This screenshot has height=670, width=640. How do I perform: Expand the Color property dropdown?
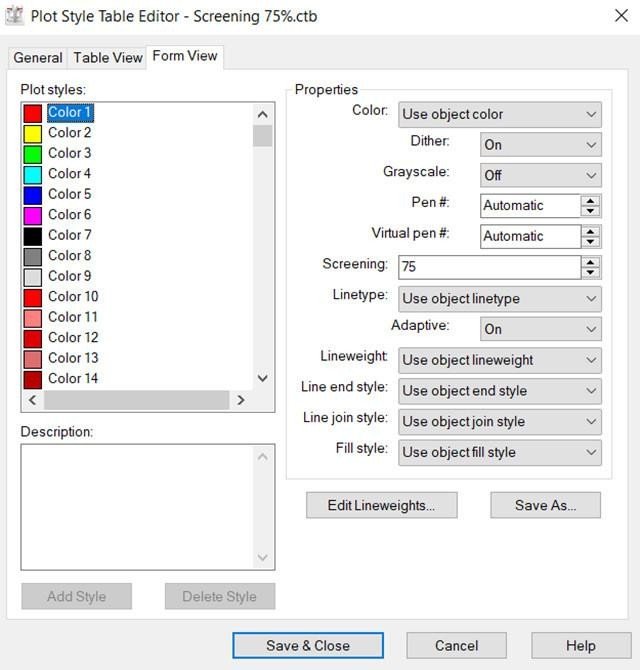pyautogui.click(x=499, y=115)
